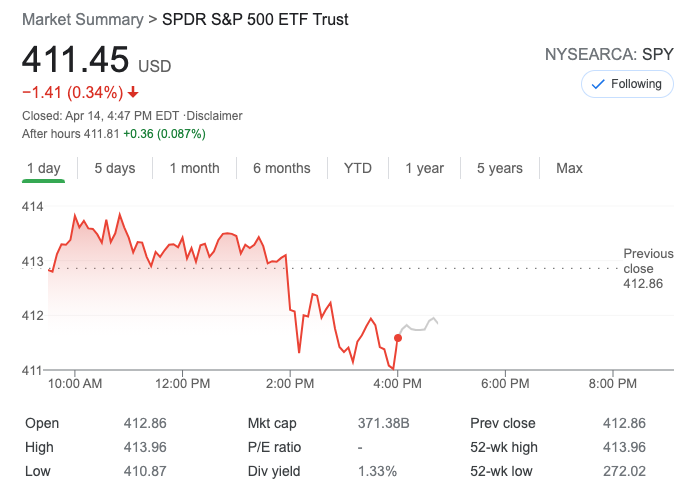Open the 1 year chart view
This screenshot has width=697, height=495.
coord(424,168)
